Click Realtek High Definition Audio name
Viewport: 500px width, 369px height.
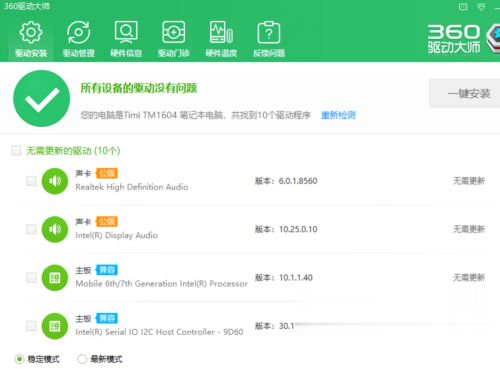(132, 187)
